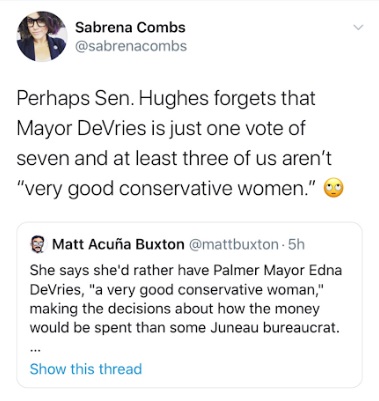379x401 pixels.
Task: Click the eye-roll emoji in tweet
Action: [334, 189]
